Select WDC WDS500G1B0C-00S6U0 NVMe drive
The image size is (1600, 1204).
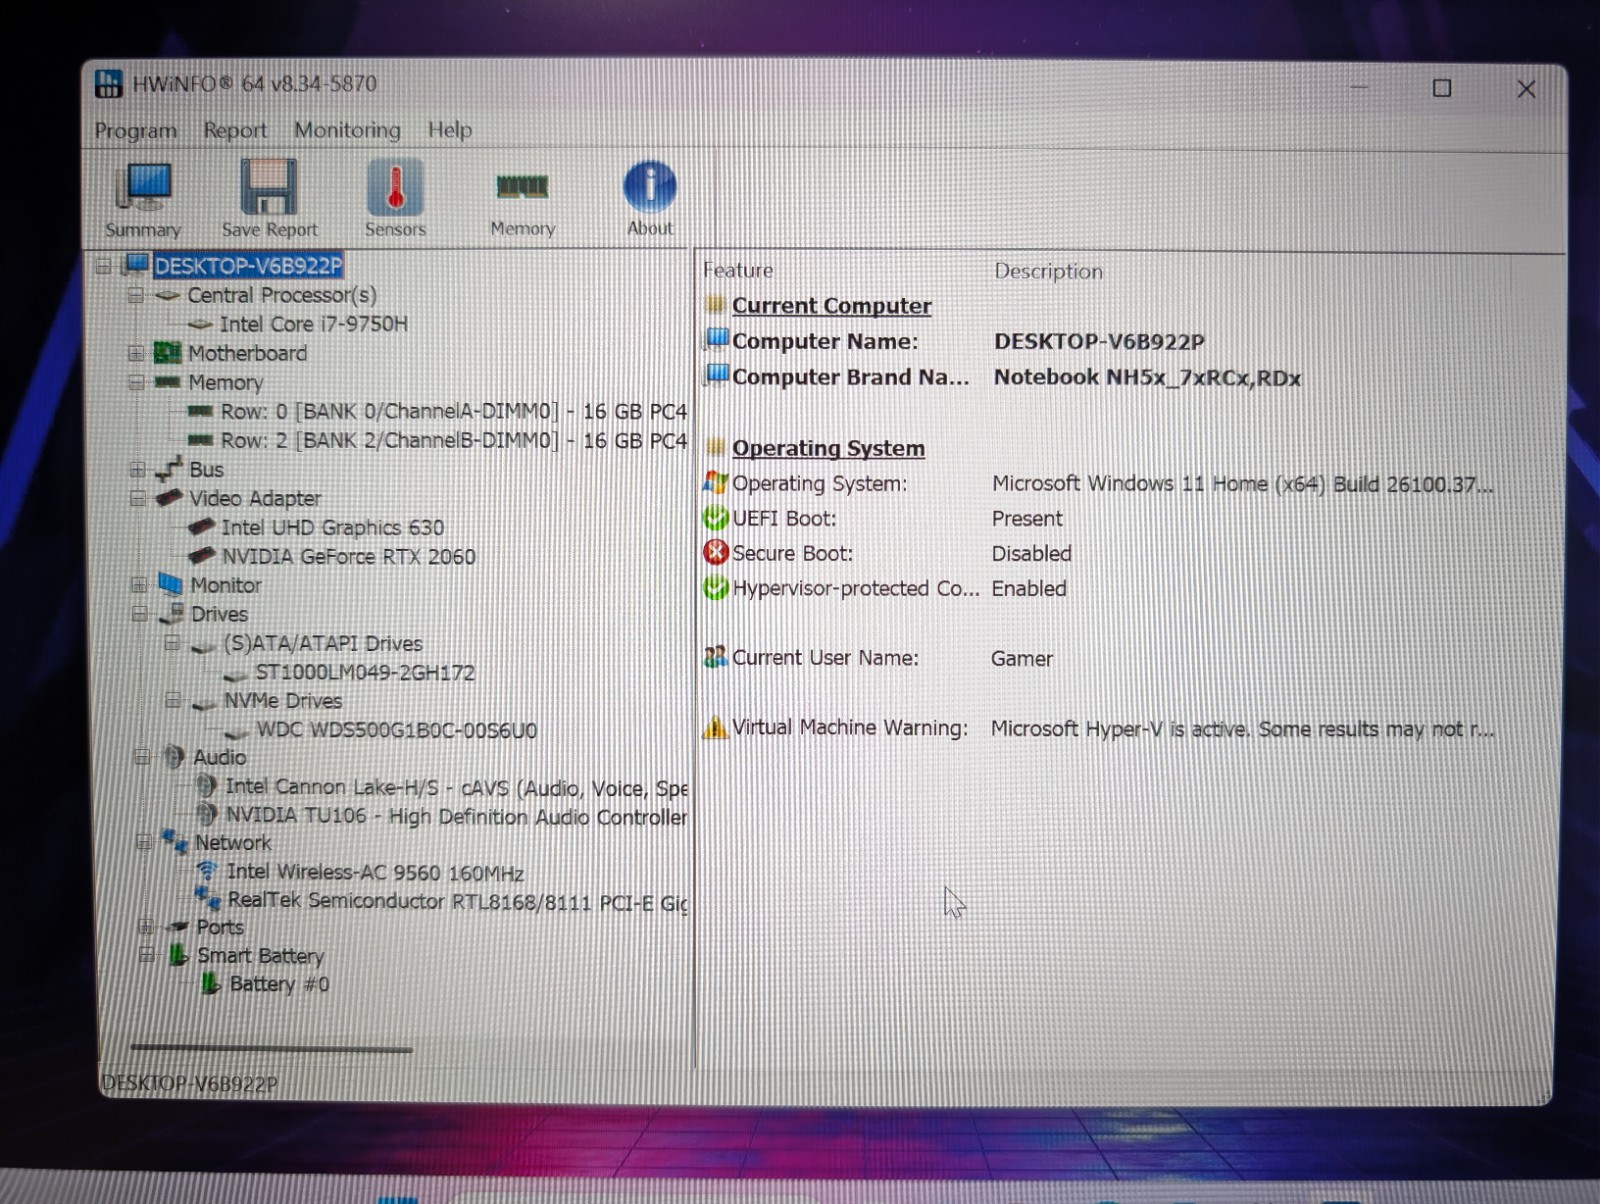tap(397, 730)
